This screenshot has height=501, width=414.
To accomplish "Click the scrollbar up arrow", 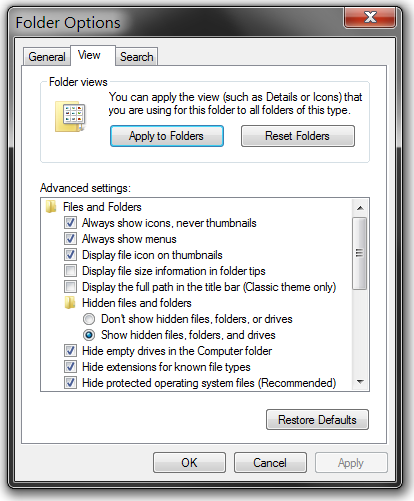I will (x=360, y=208).
